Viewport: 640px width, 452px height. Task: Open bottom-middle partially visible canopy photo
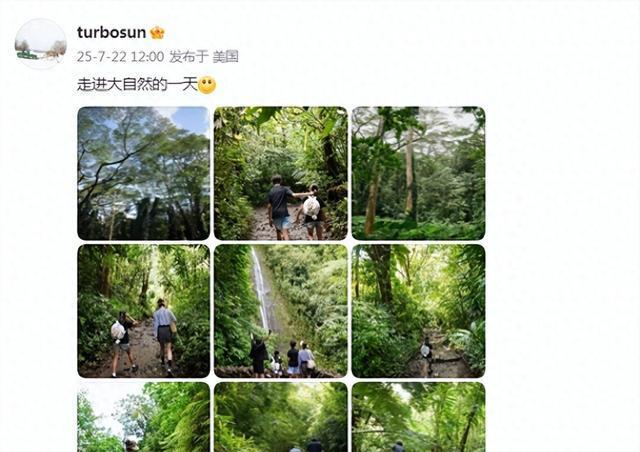(x=281, y=417)
